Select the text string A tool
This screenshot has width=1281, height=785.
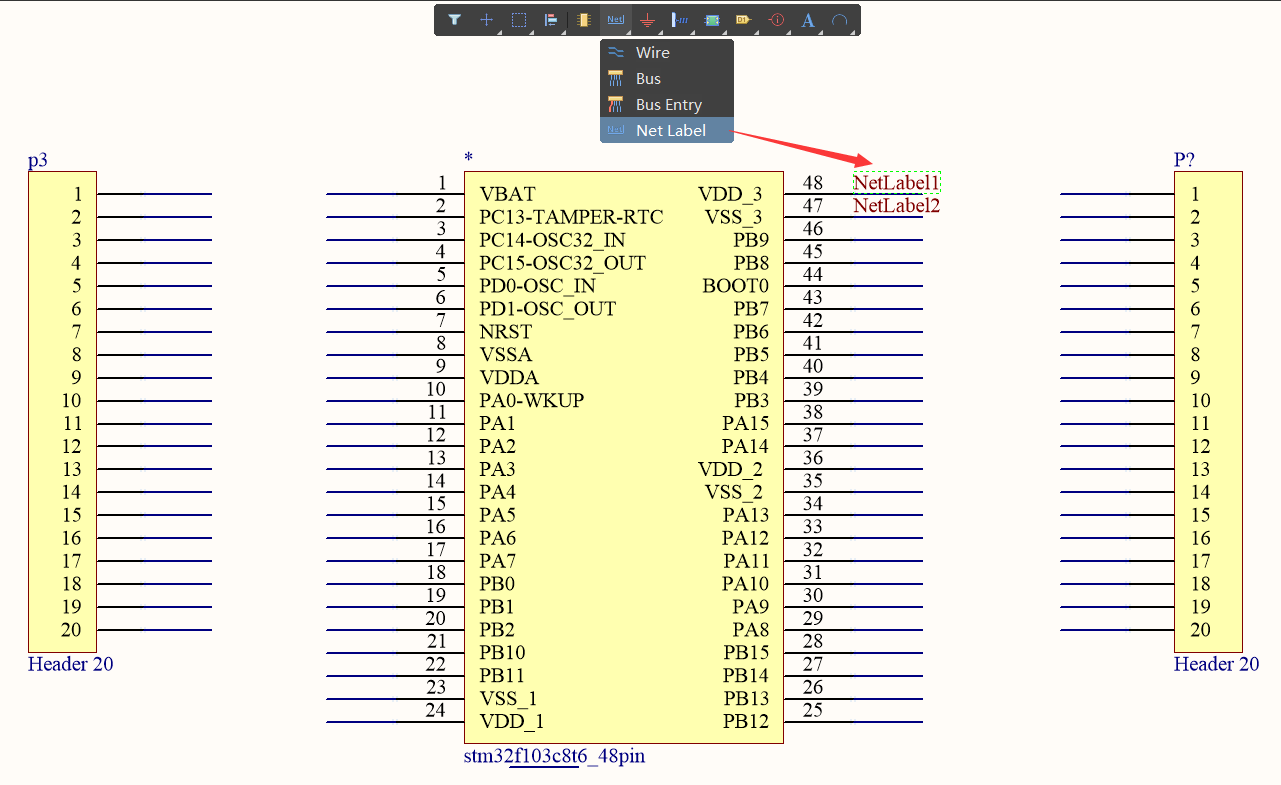point(808,20)
